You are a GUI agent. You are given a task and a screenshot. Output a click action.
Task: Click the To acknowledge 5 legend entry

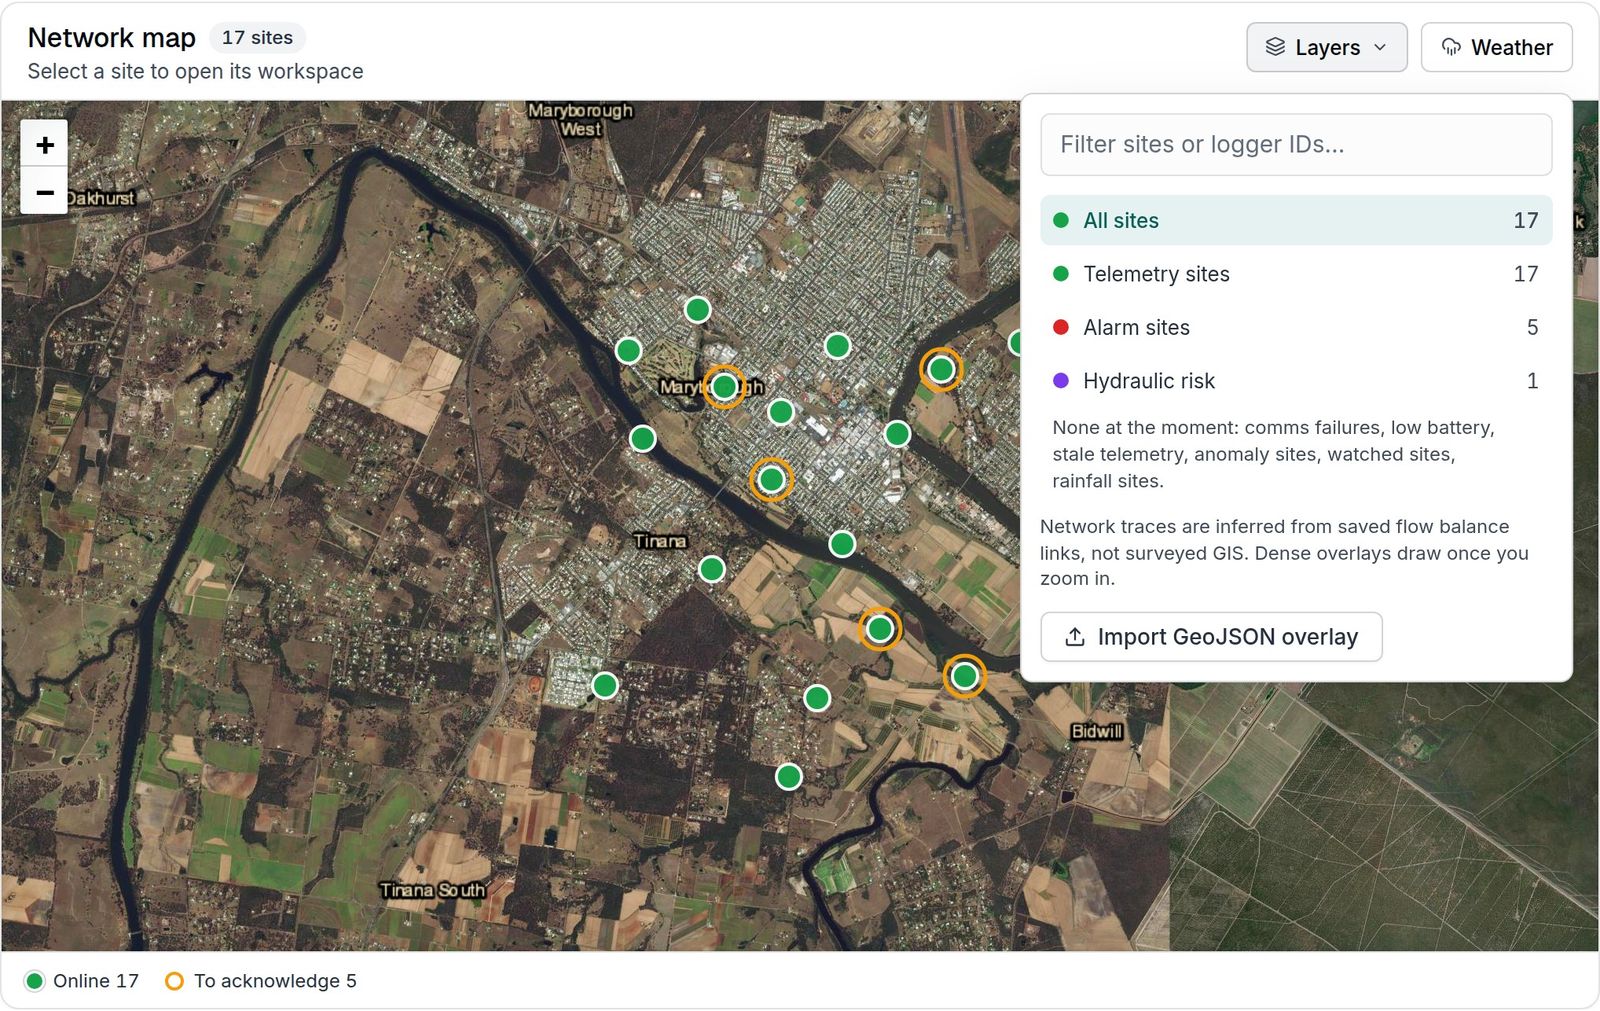click(x=260, y=981)
